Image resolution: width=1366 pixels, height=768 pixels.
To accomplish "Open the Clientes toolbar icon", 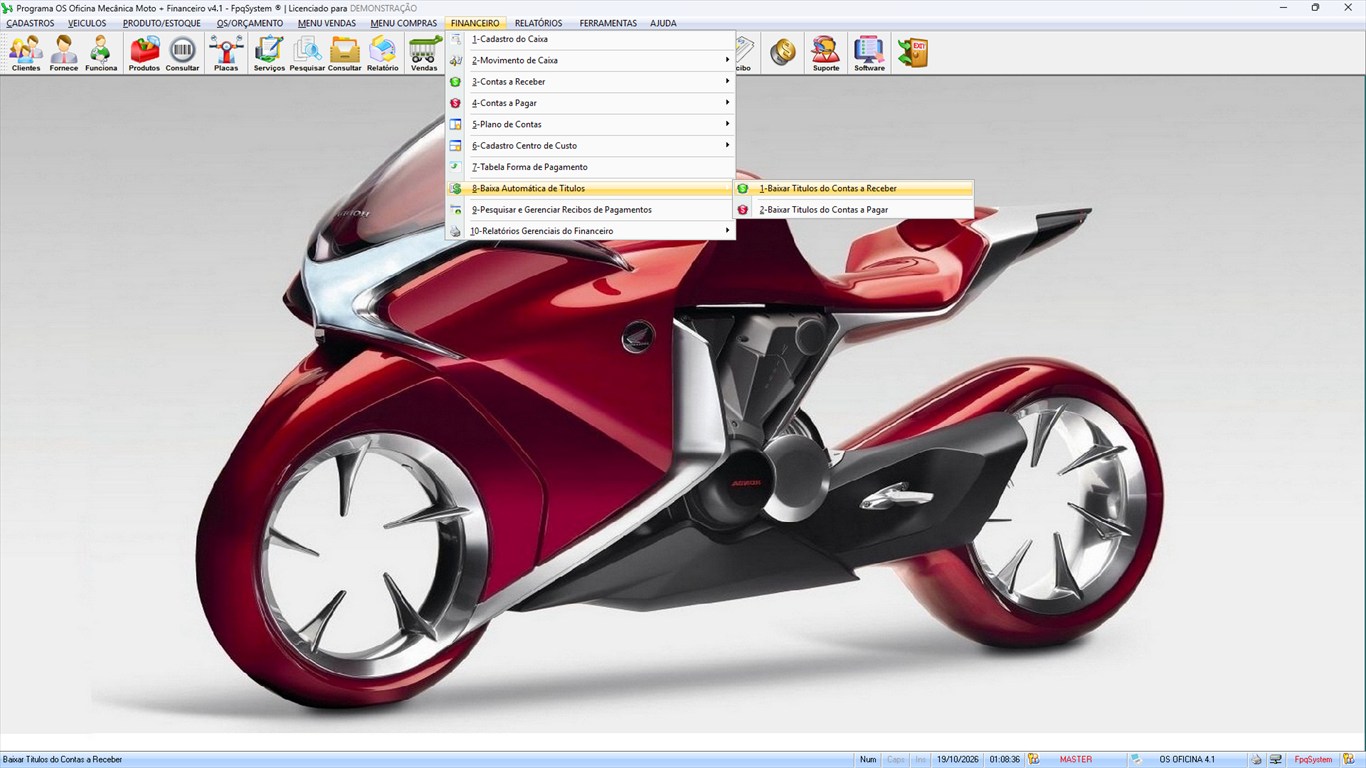I will [x=26, y=53].
